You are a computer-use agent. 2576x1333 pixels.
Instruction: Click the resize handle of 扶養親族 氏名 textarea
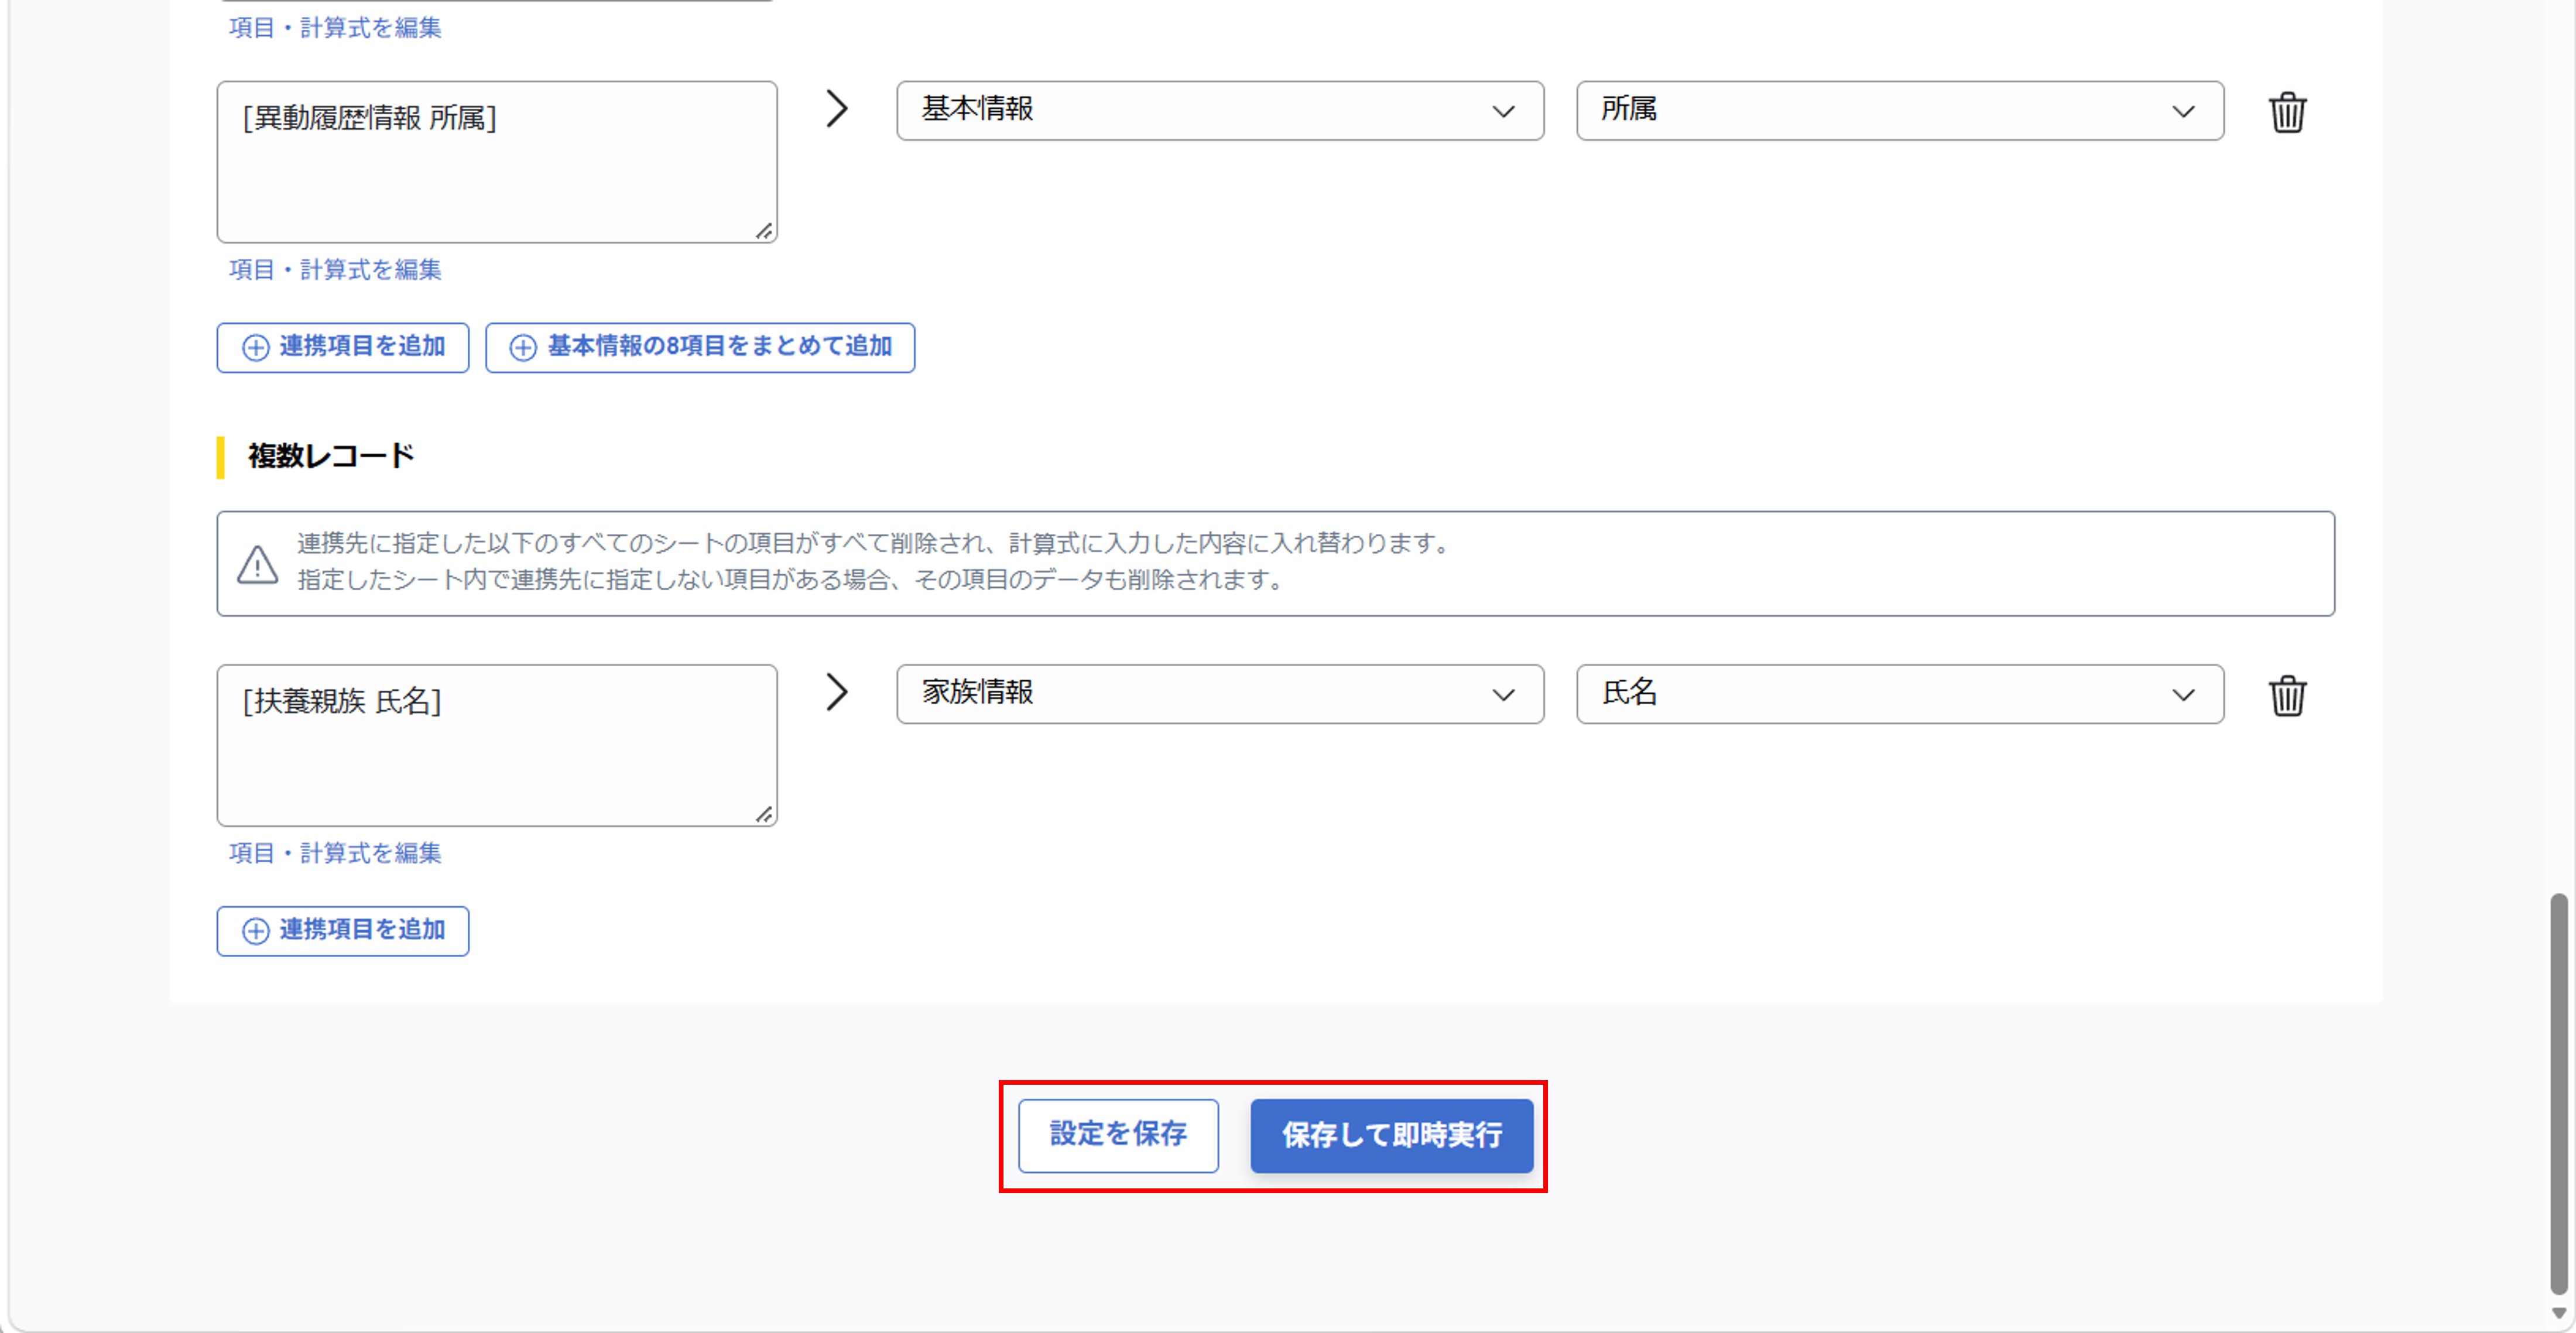point(765,815)
